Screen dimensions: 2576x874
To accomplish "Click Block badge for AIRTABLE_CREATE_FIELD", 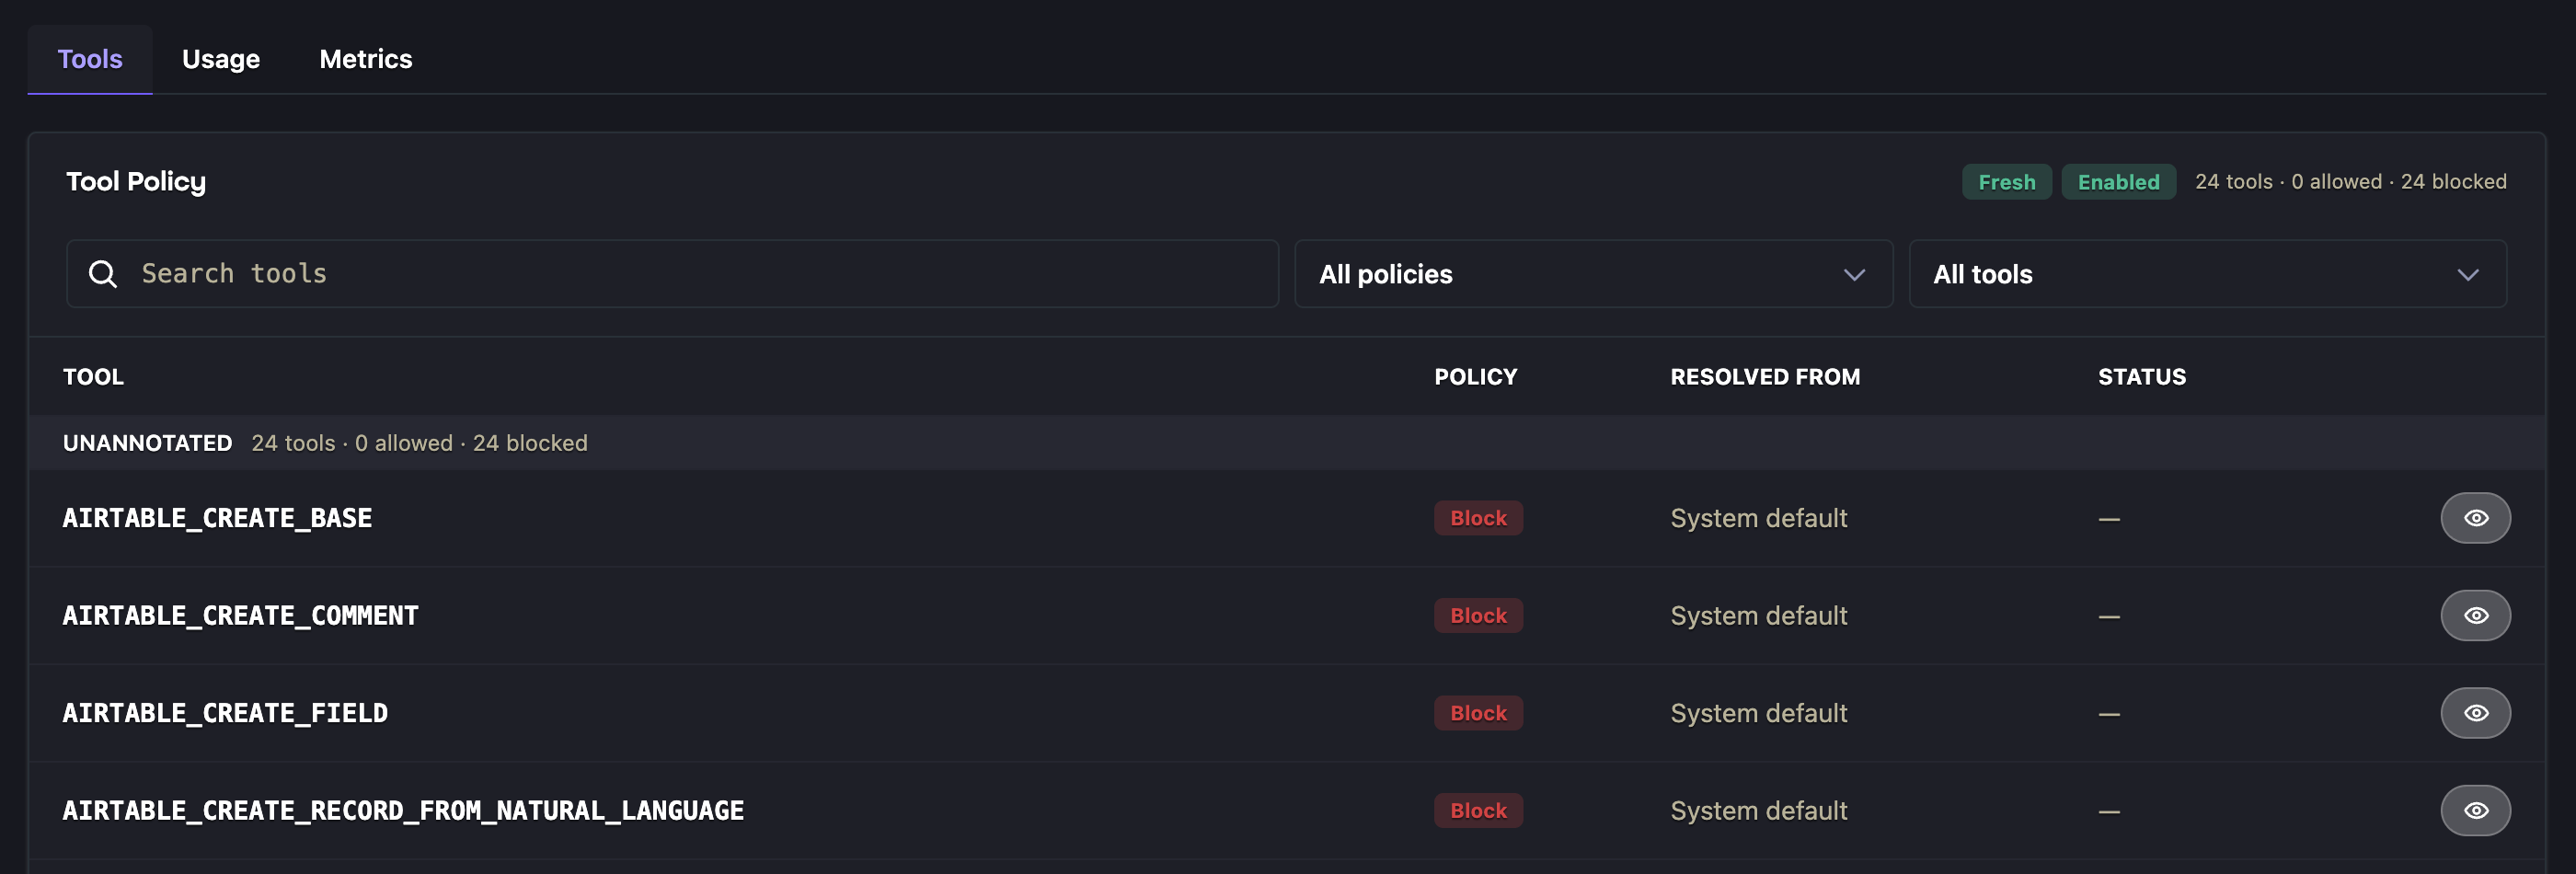I will pos(1478,713).
